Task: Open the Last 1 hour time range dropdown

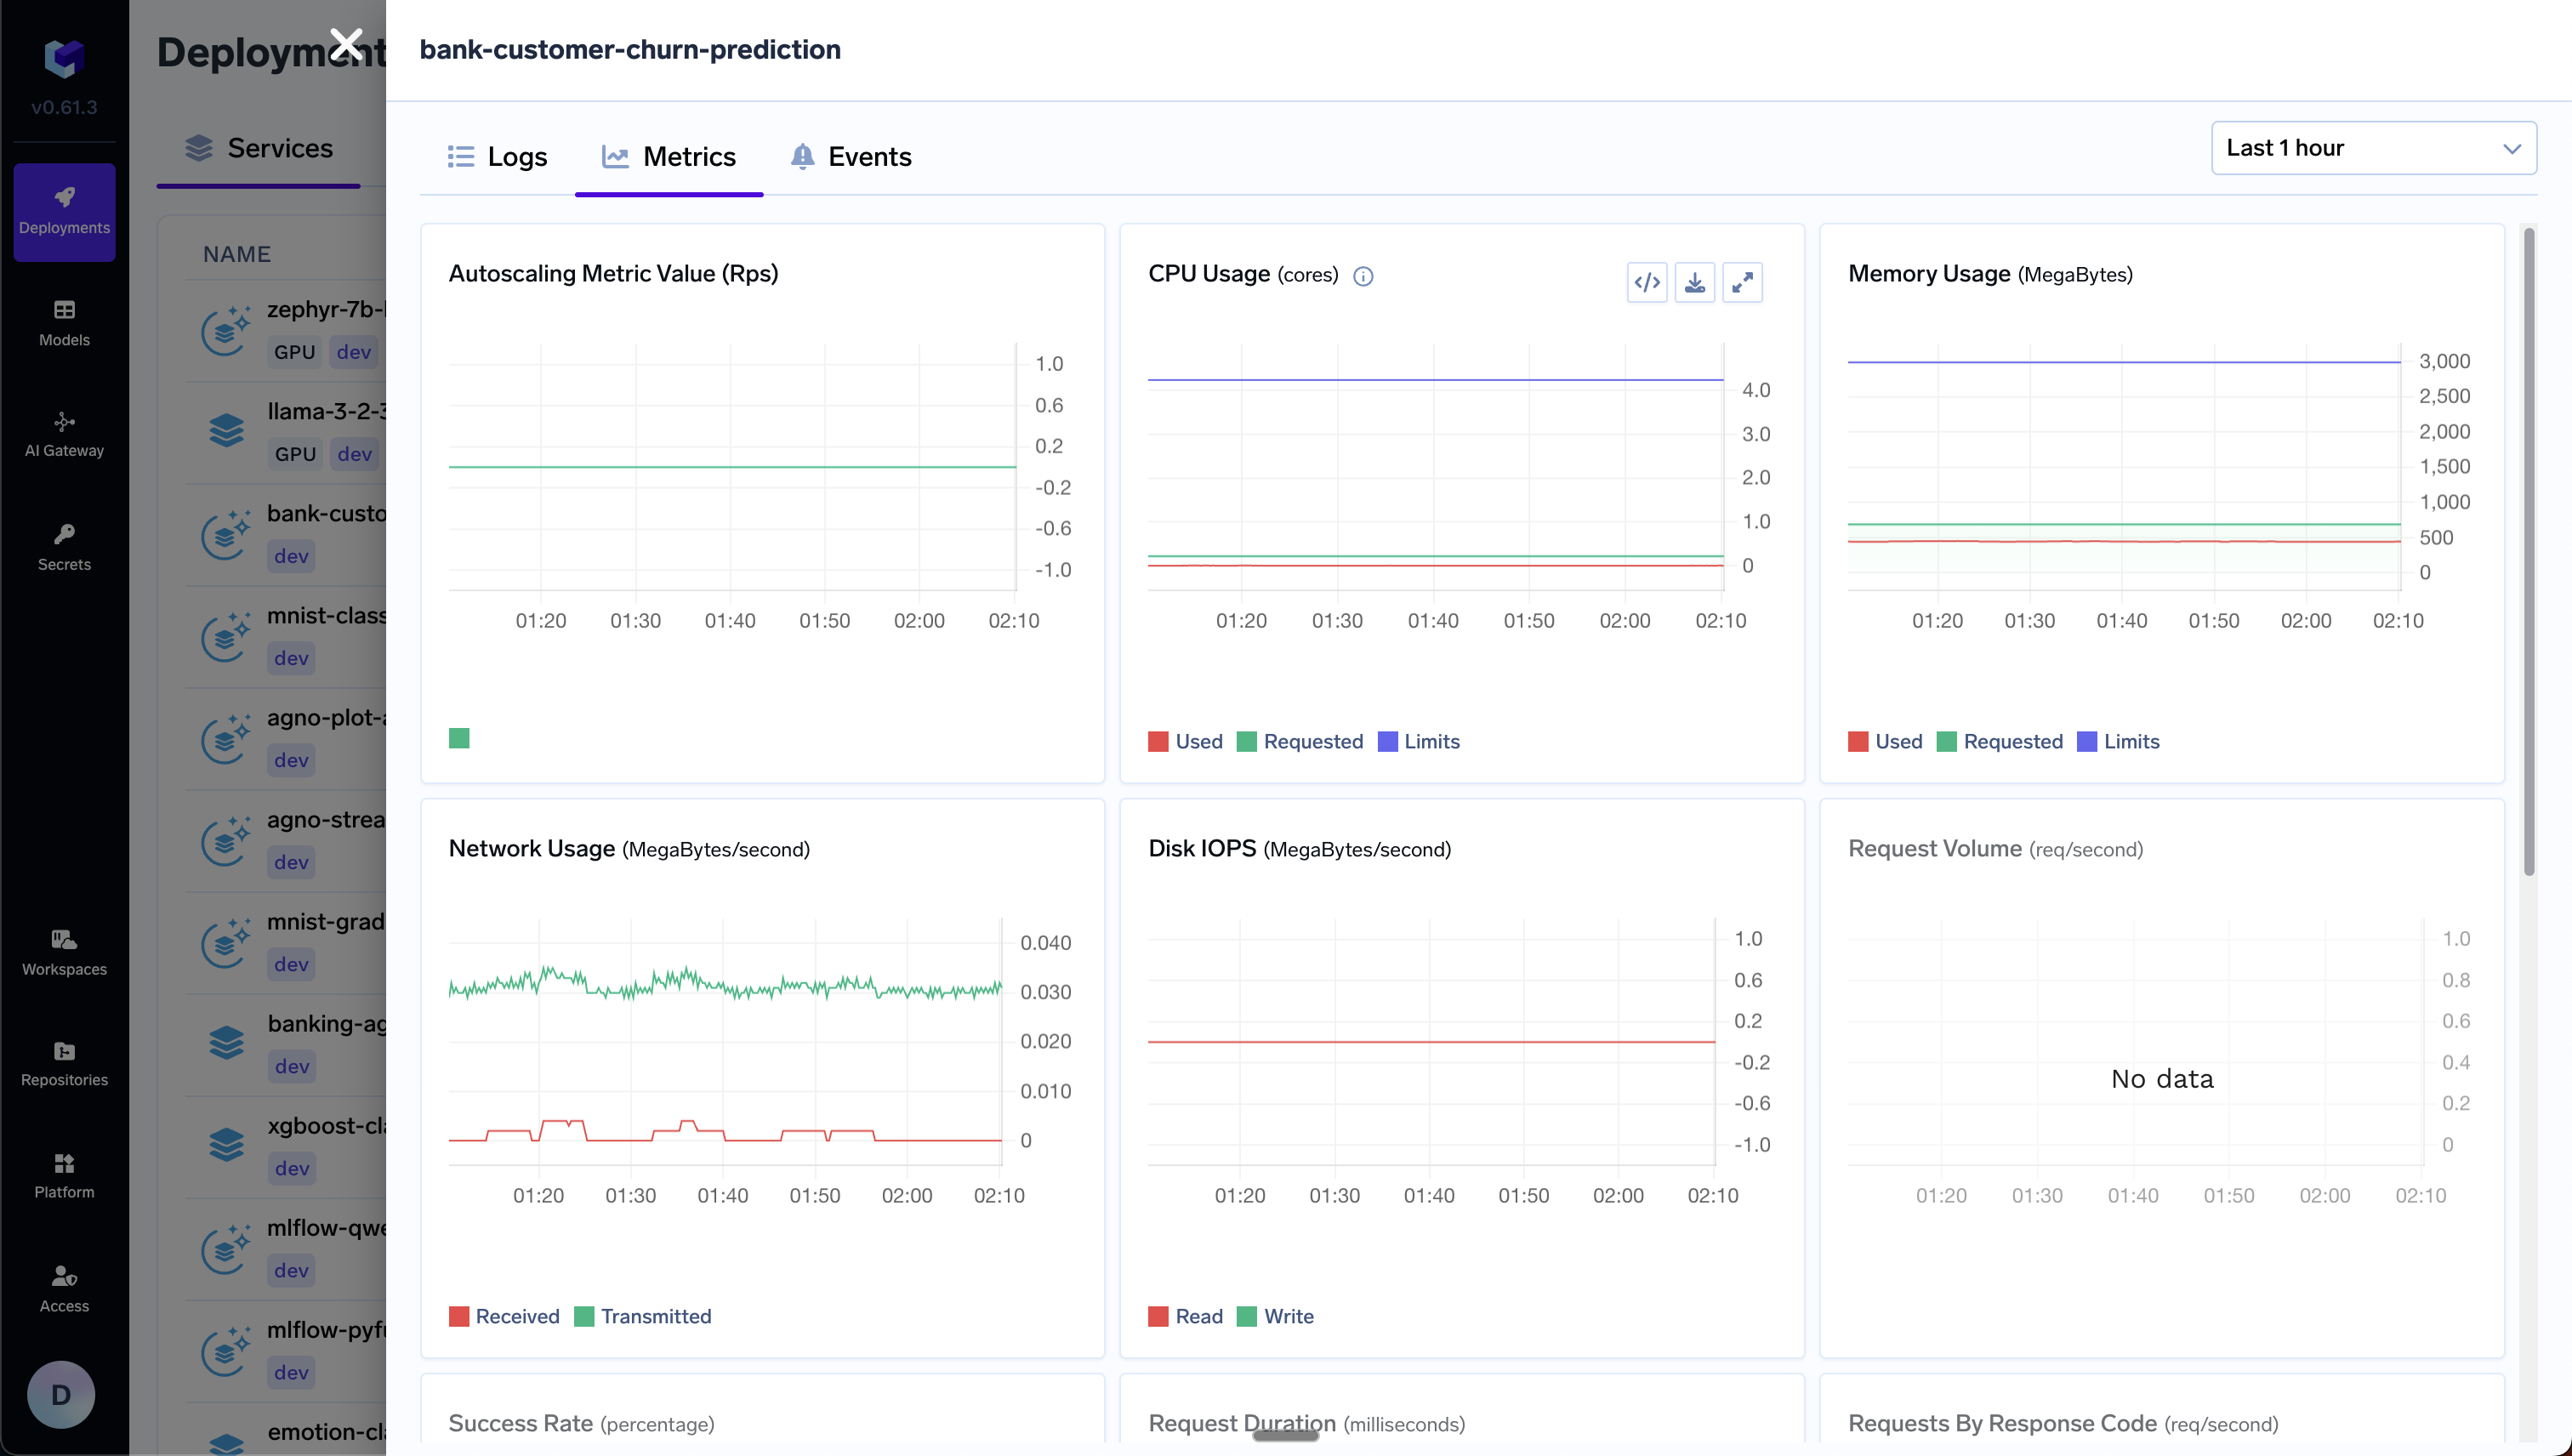Action: [2373, 148]
